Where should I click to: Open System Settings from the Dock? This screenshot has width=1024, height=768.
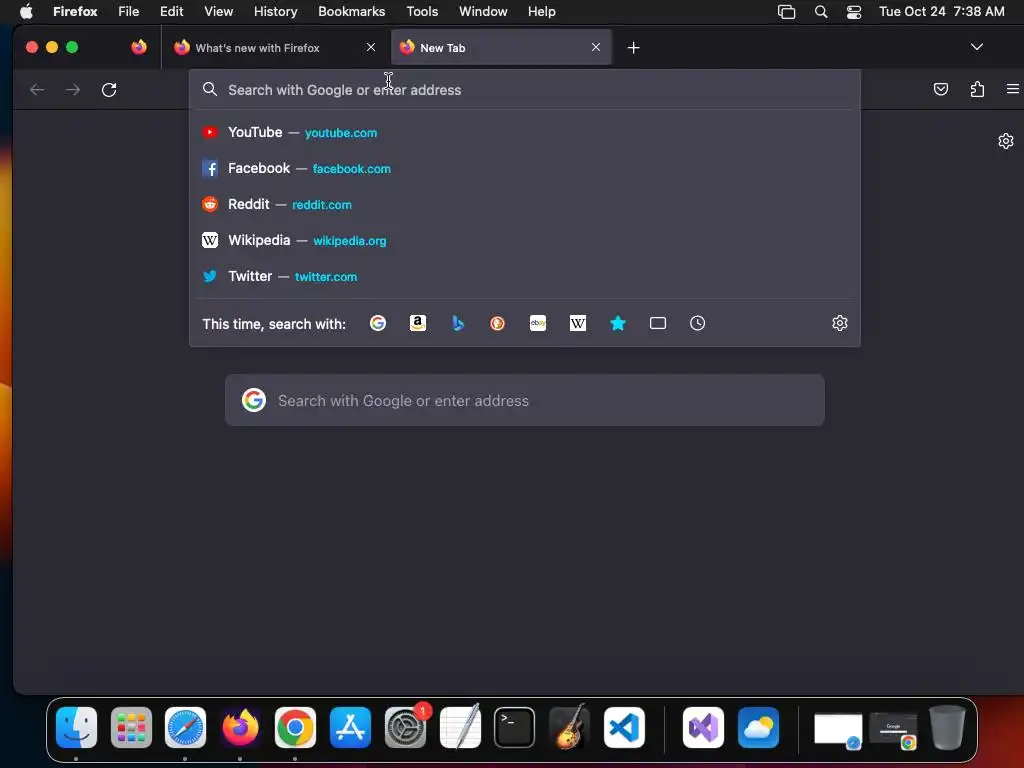coord(406,727)
